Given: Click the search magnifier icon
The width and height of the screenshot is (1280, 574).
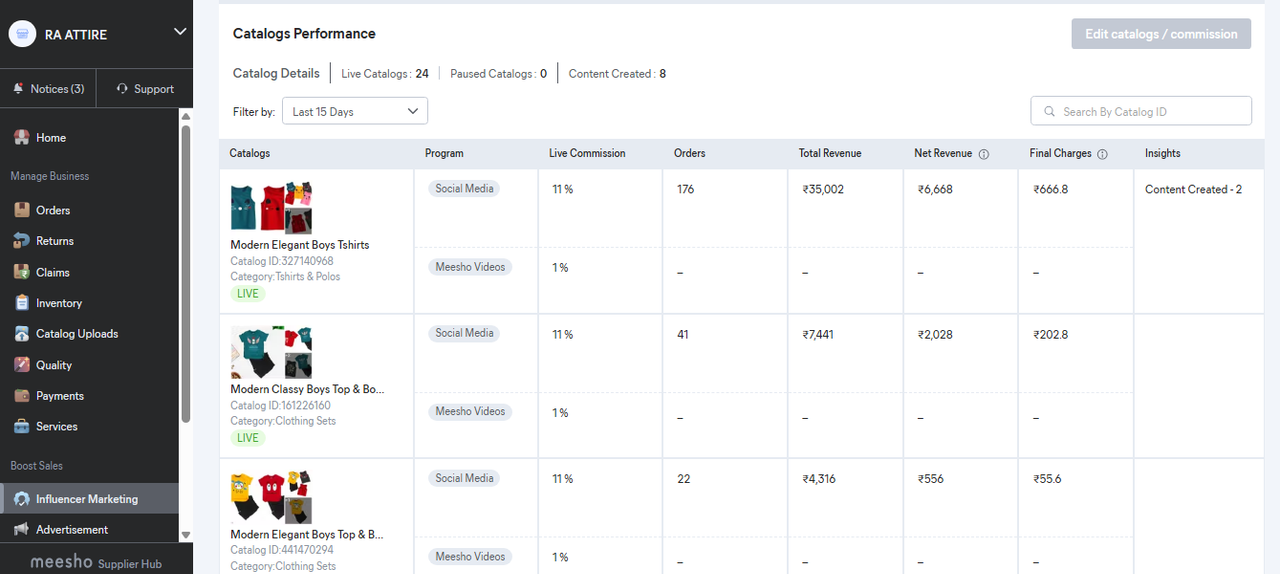Looking at the screenshot, I should [1049, 112].
